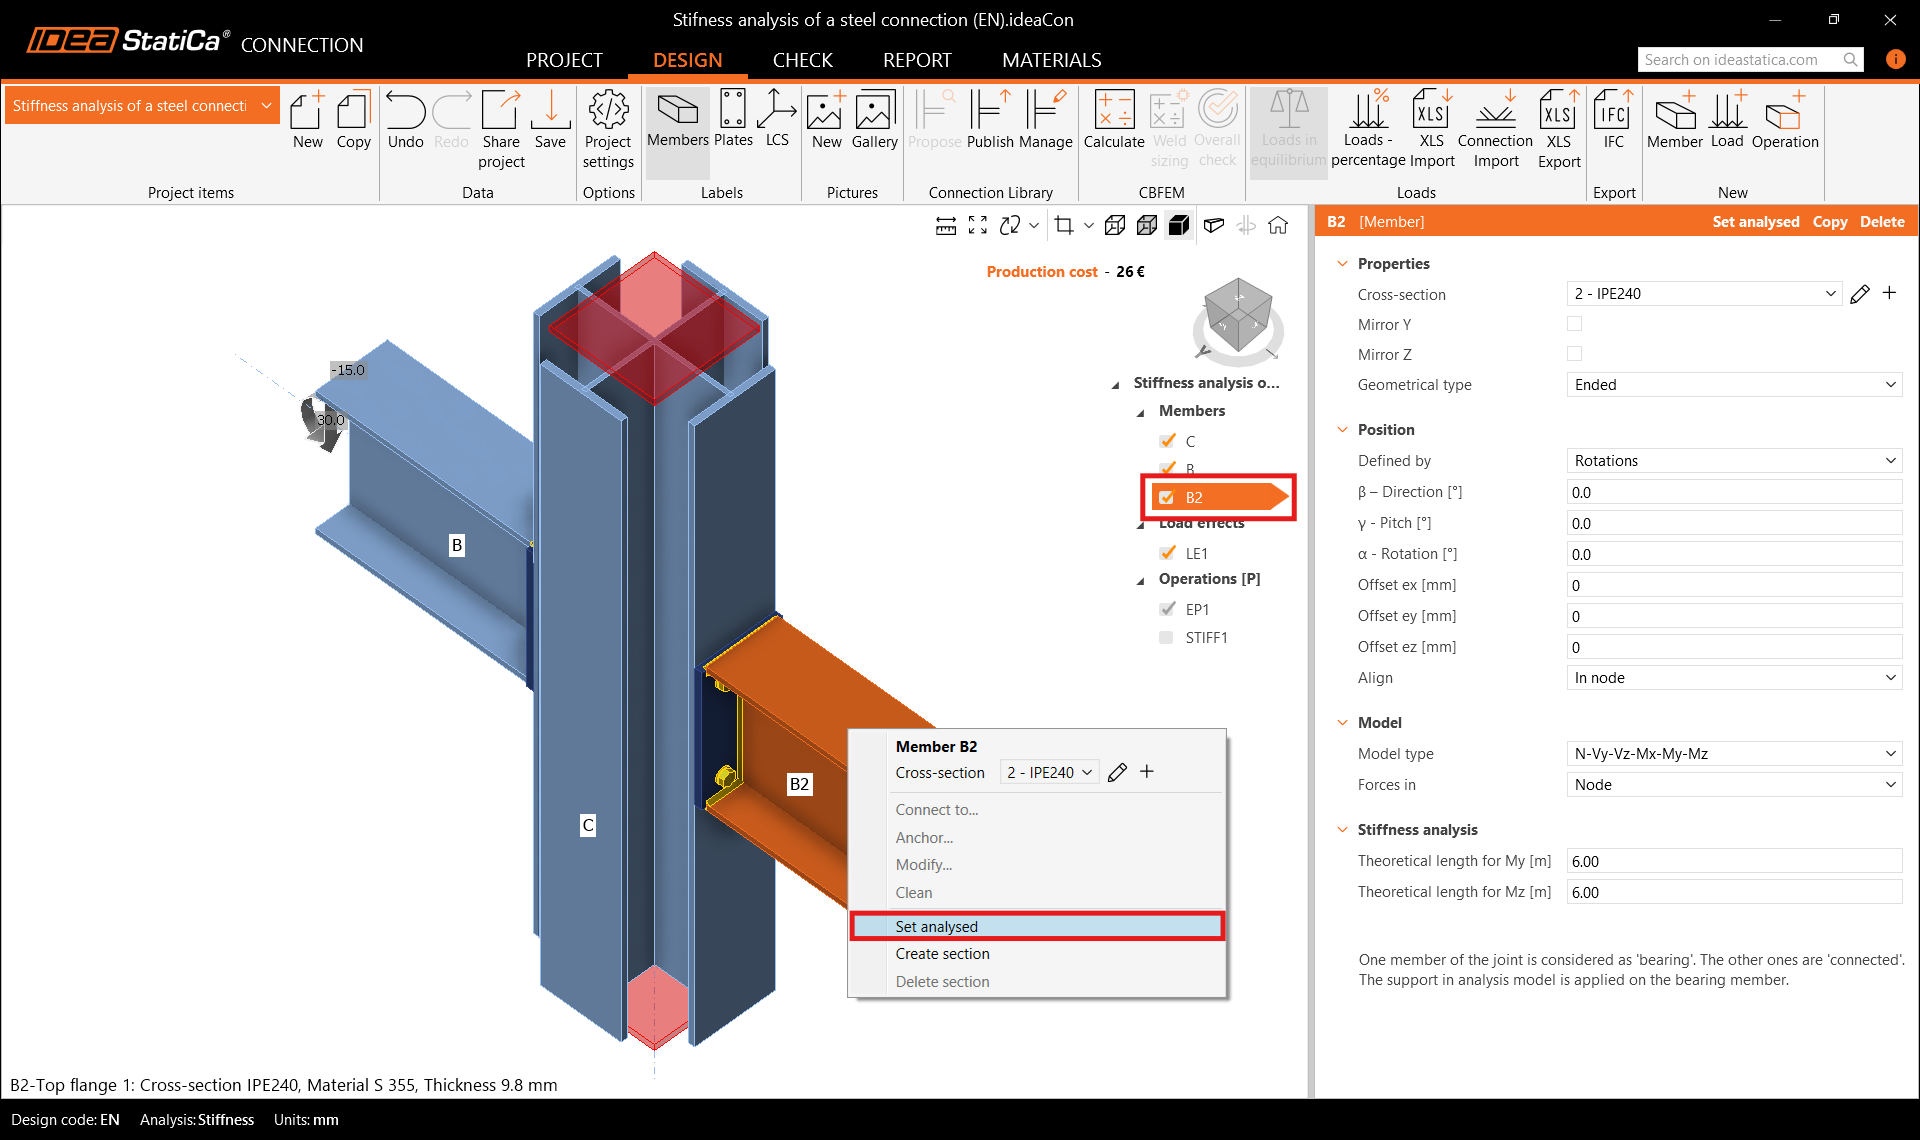Choose Create section from context menu
This screenshot has height=1140, width=1920.
942,954
